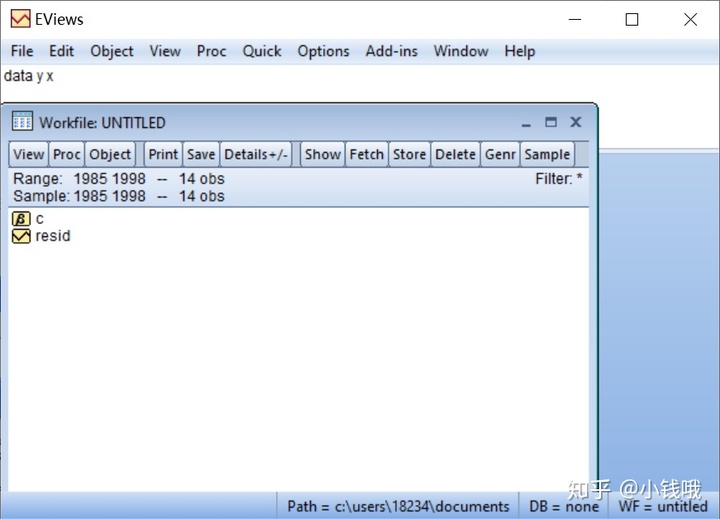Open the Edit menu
The width and height of the screenshot is (720, 519).
[62, 51]
